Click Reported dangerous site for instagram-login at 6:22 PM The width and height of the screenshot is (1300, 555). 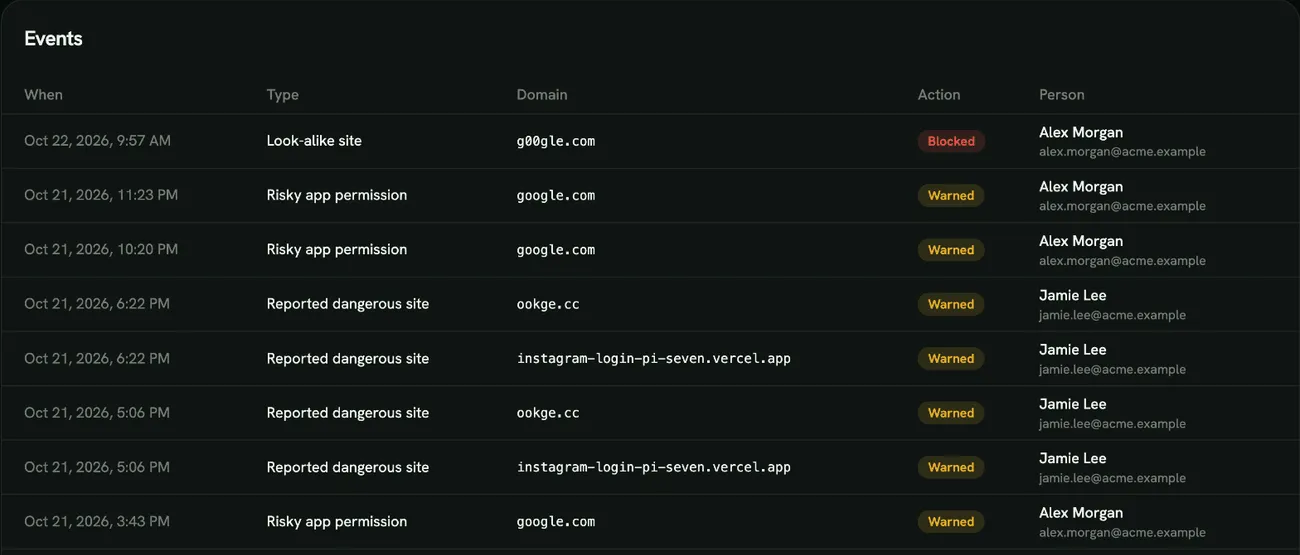[x=348, y=358]
